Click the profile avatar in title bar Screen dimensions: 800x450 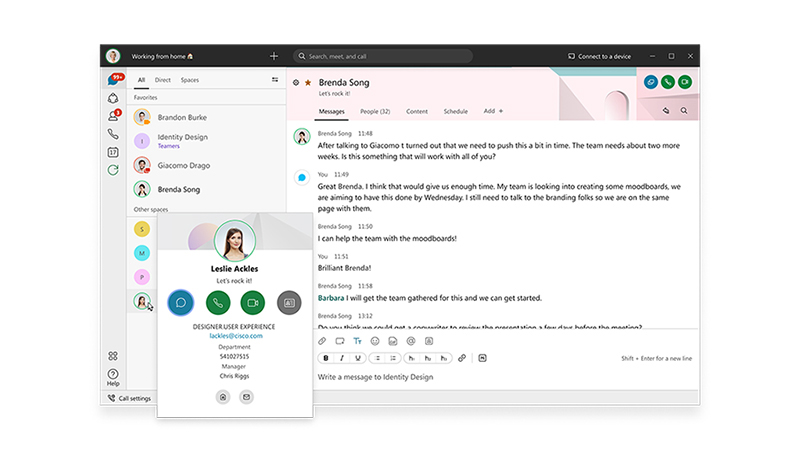pos(113,56)
